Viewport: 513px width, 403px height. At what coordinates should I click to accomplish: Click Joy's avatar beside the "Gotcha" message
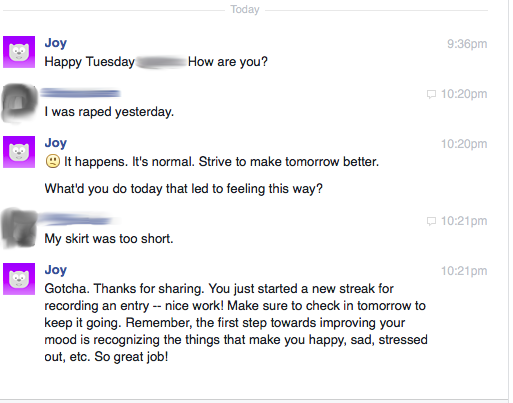tap(19, 279)
